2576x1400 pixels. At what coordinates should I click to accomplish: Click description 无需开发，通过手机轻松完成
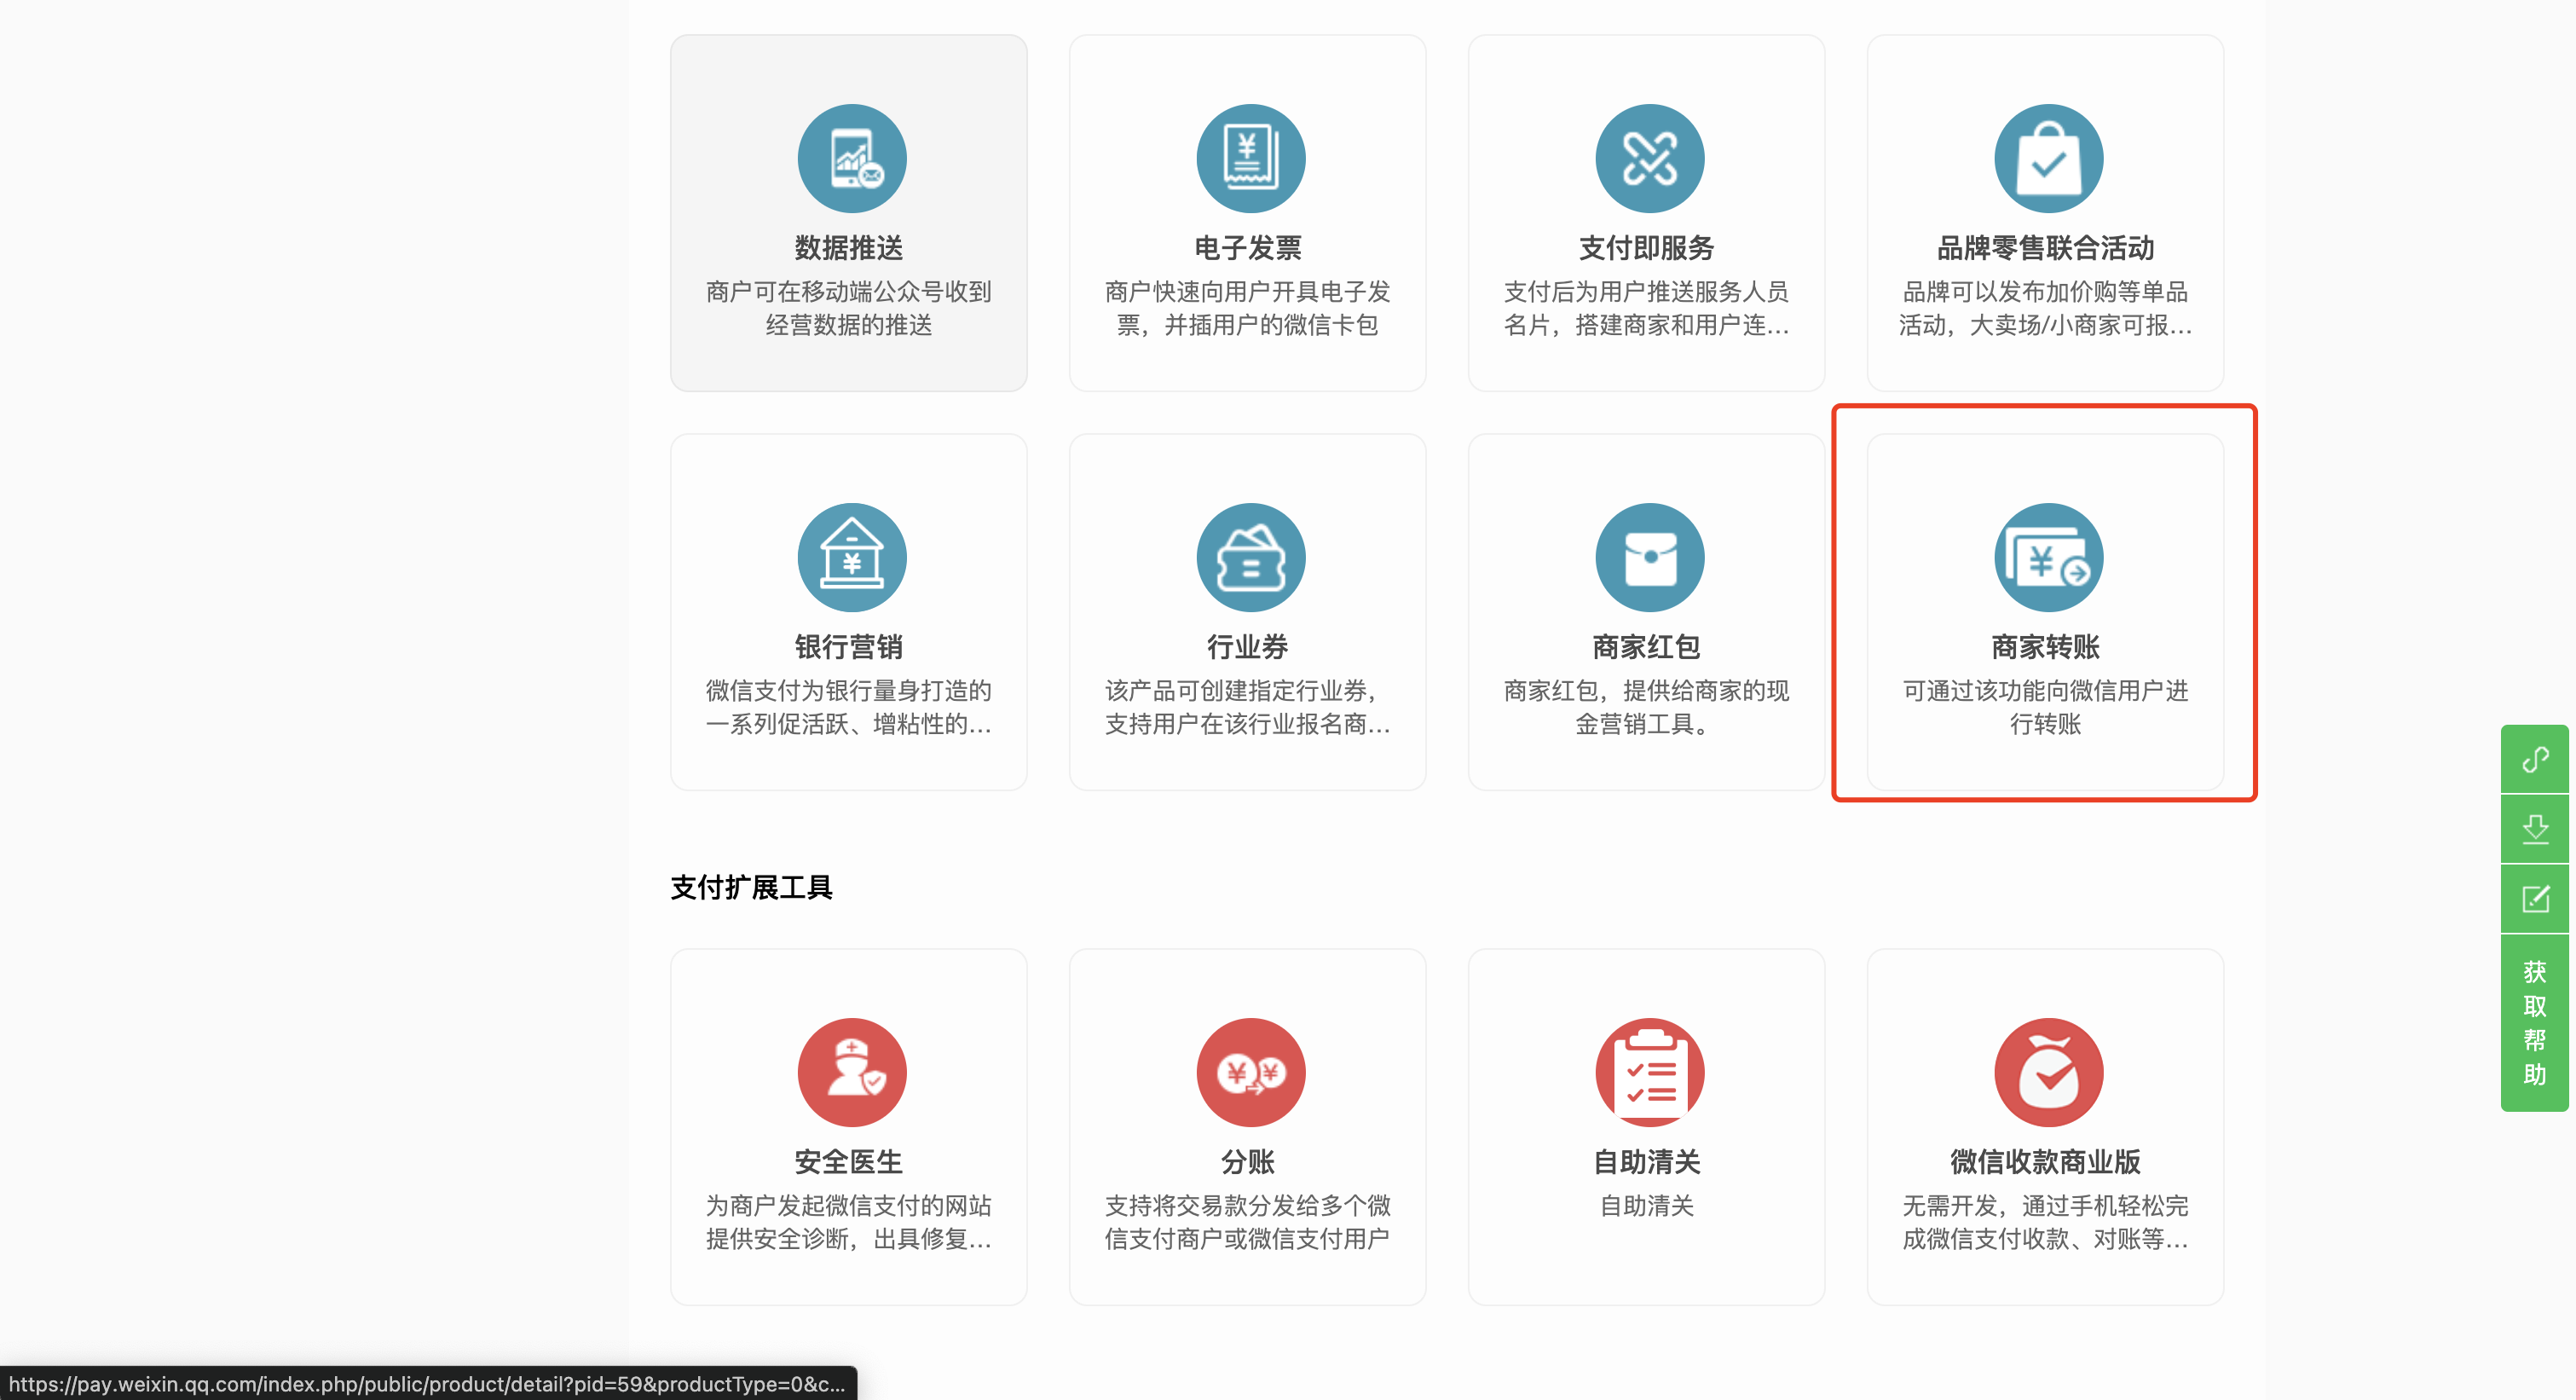coord(2045,1222)
